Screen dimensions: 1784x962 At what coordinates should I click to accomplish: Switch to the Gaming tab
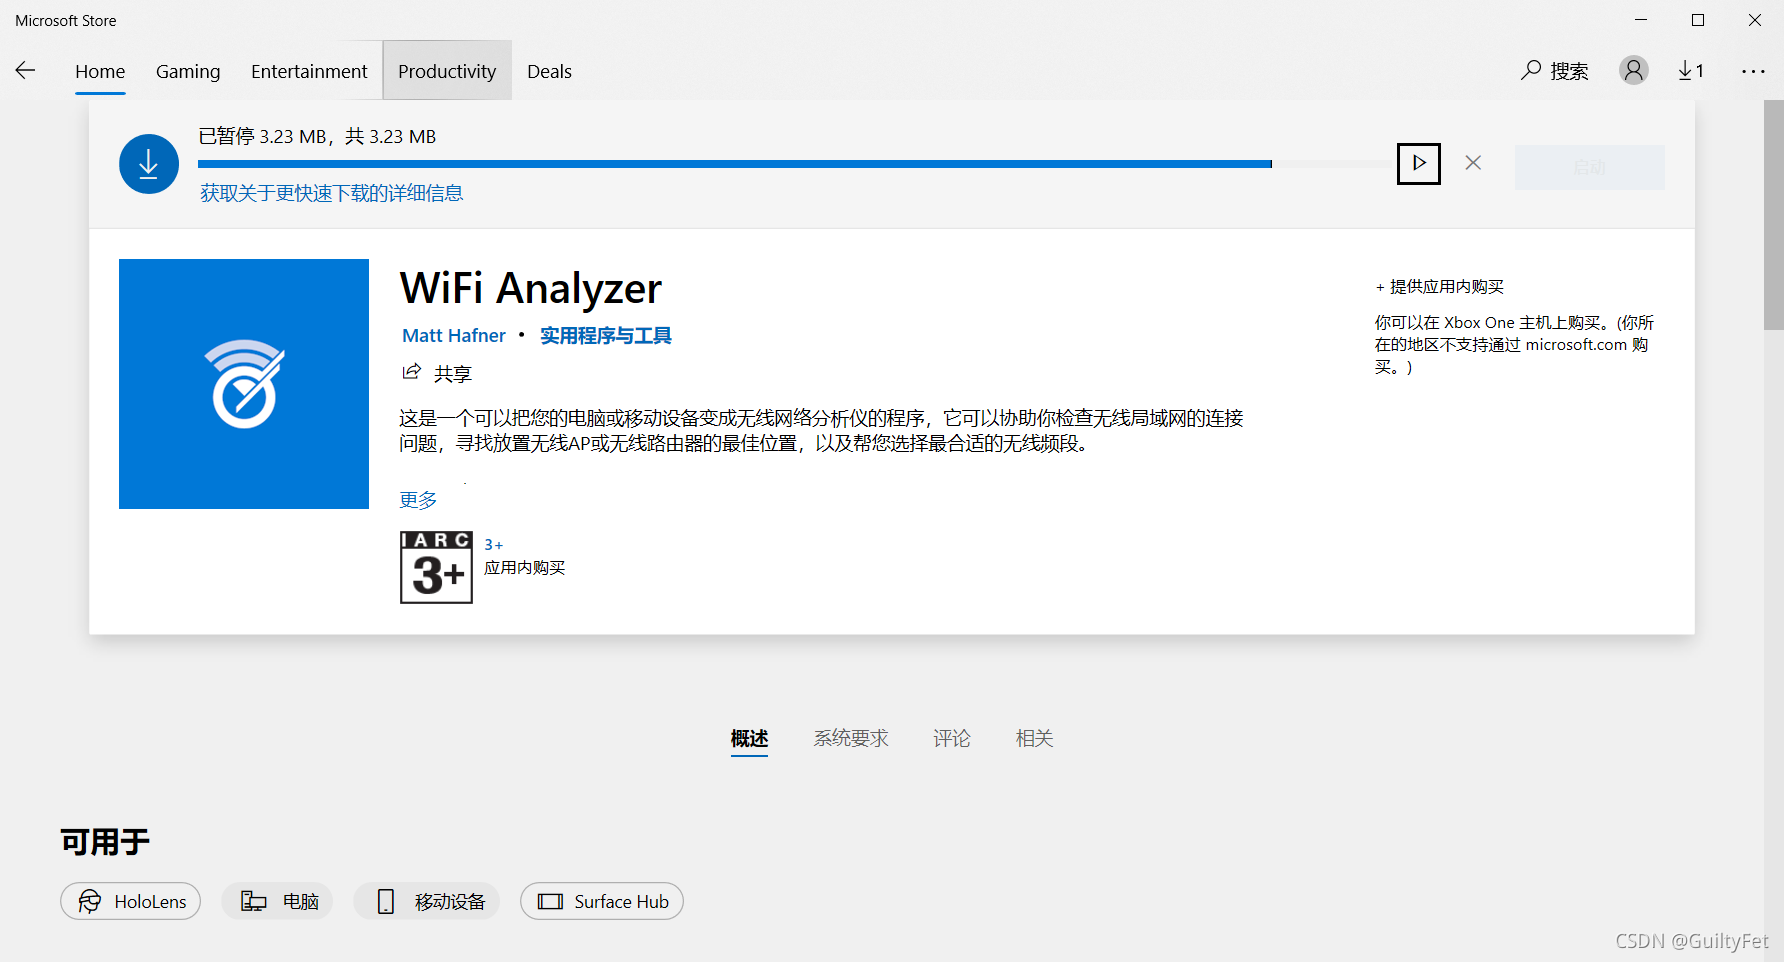188,71
